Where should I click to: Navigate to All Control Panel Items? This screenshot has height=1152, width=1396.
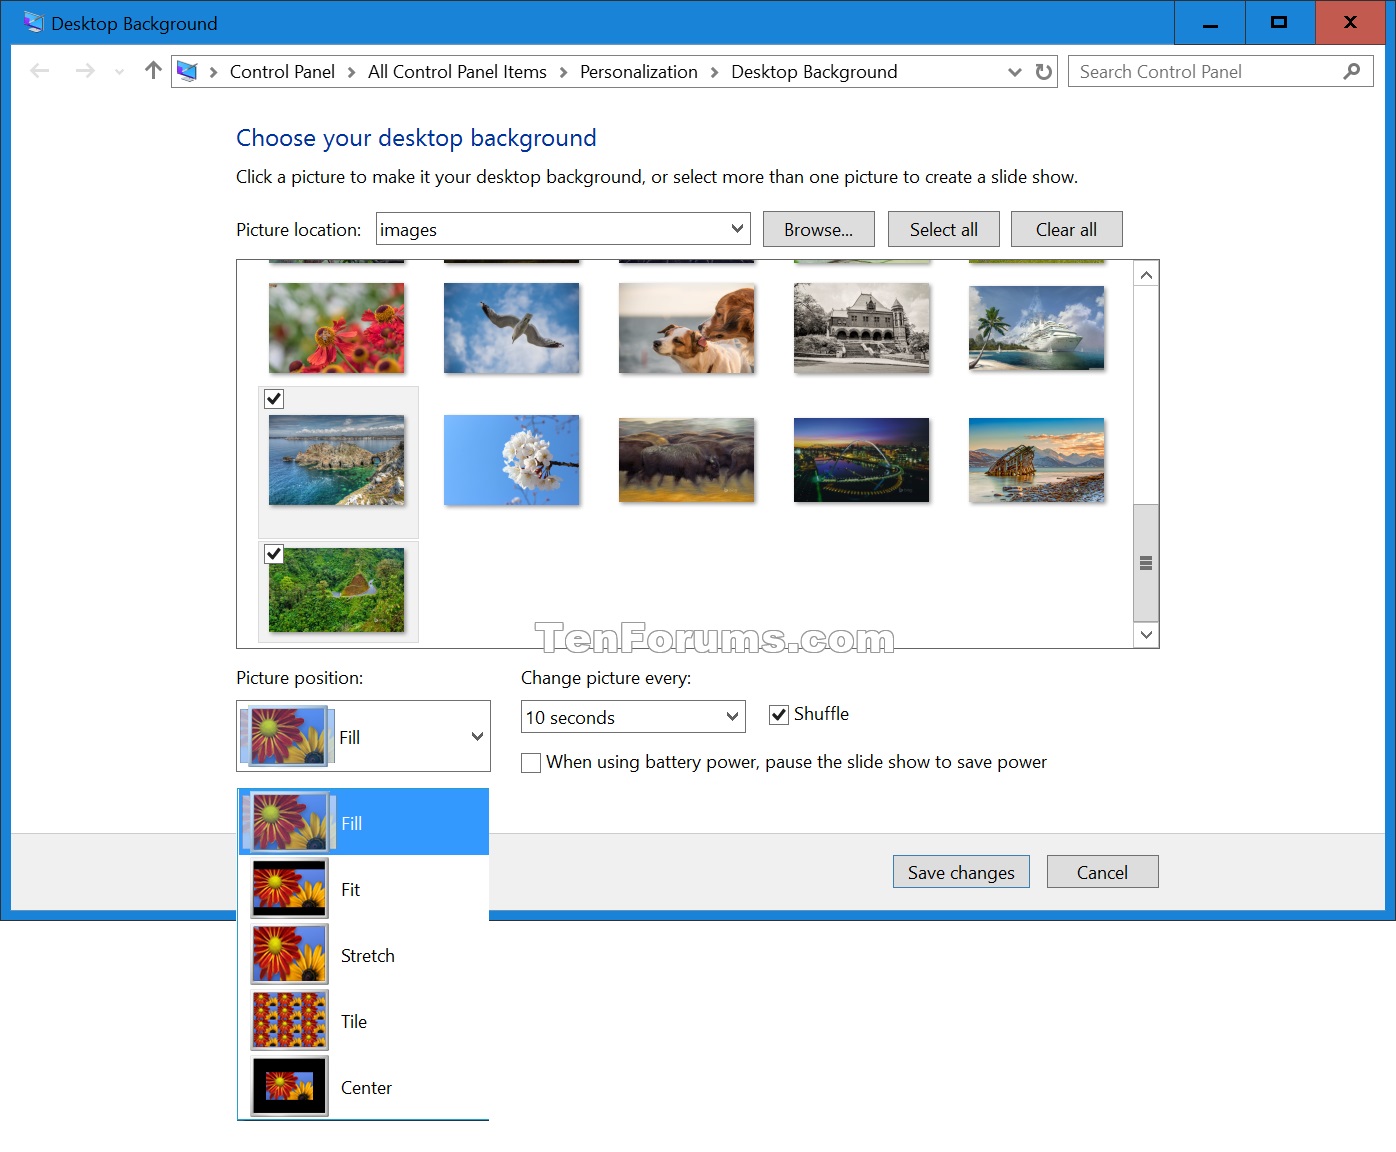(x=456, y=71)
